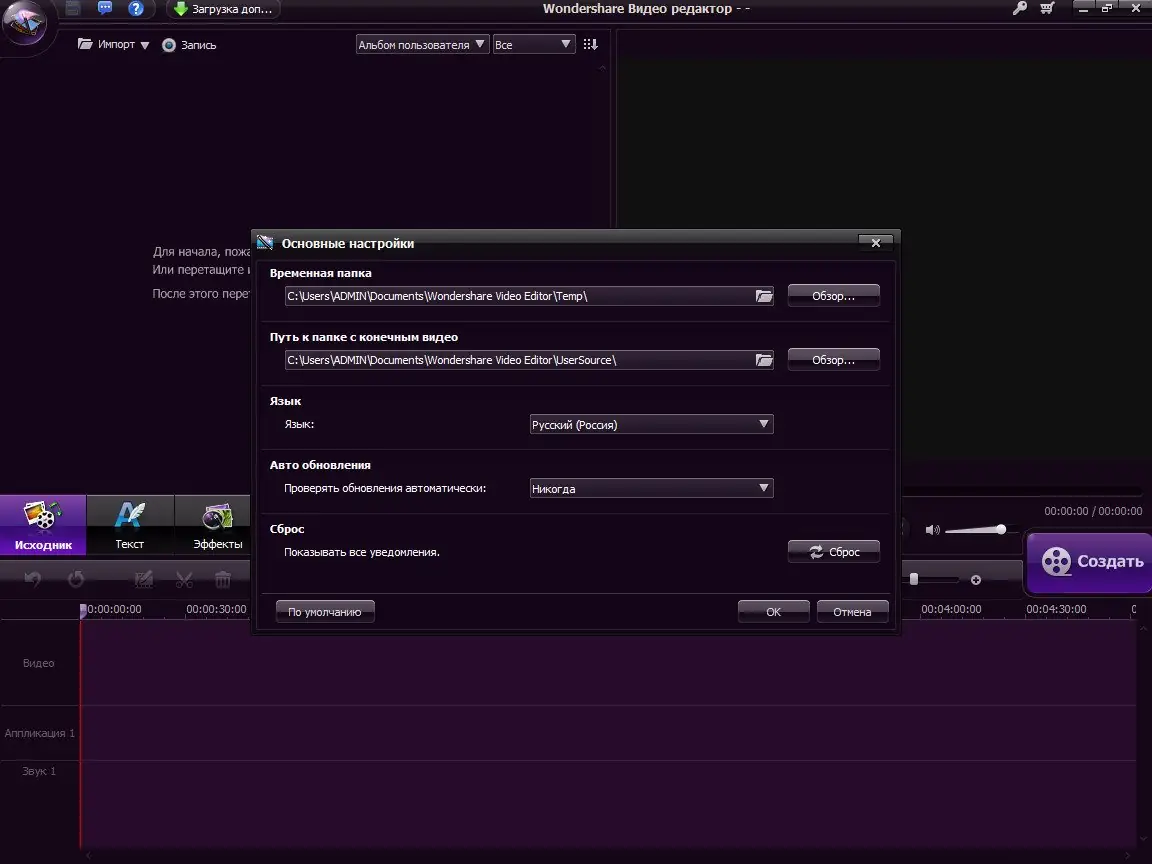Open the Проверять обновления автоматически dropdown
This screenshot has width=1152, height=864.
point(650,488)
